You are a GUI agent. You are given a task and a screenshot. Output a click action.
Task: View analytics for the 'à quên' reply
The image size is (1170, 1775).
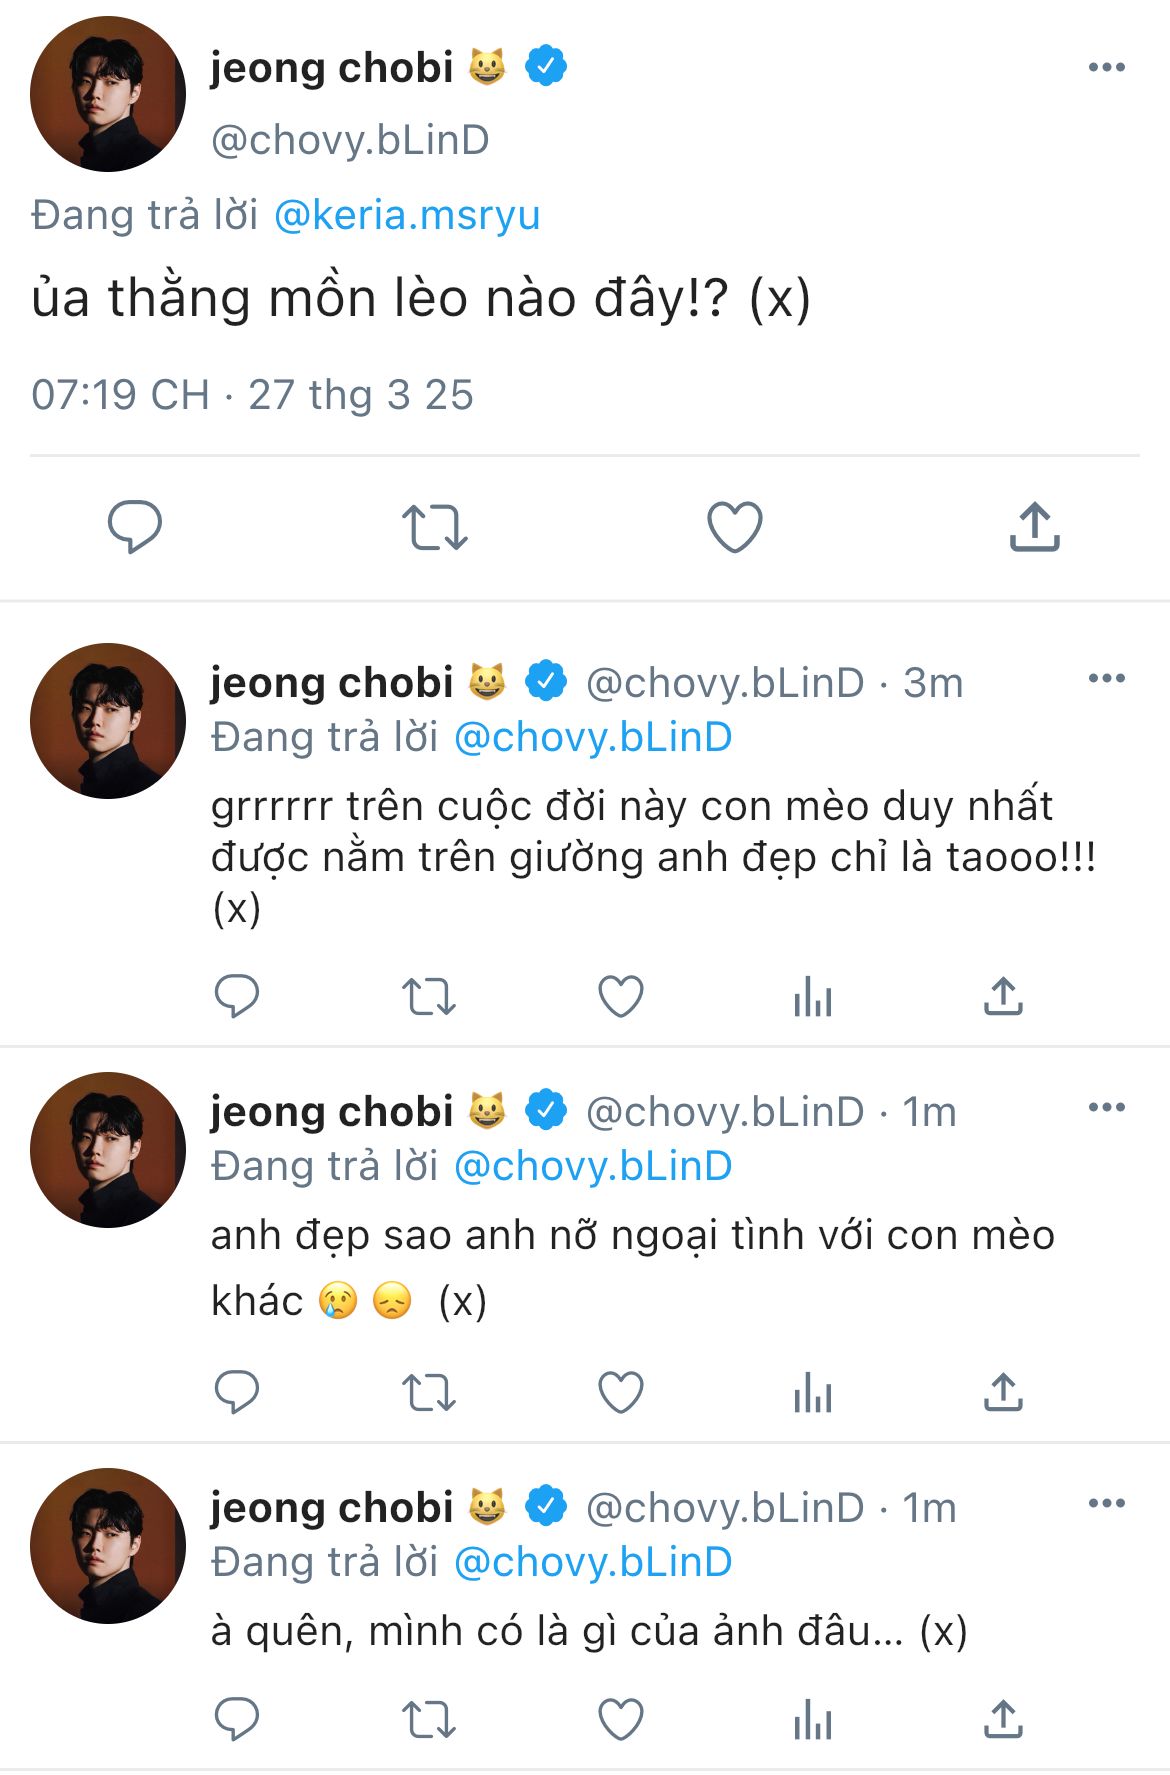[812, 1720]
